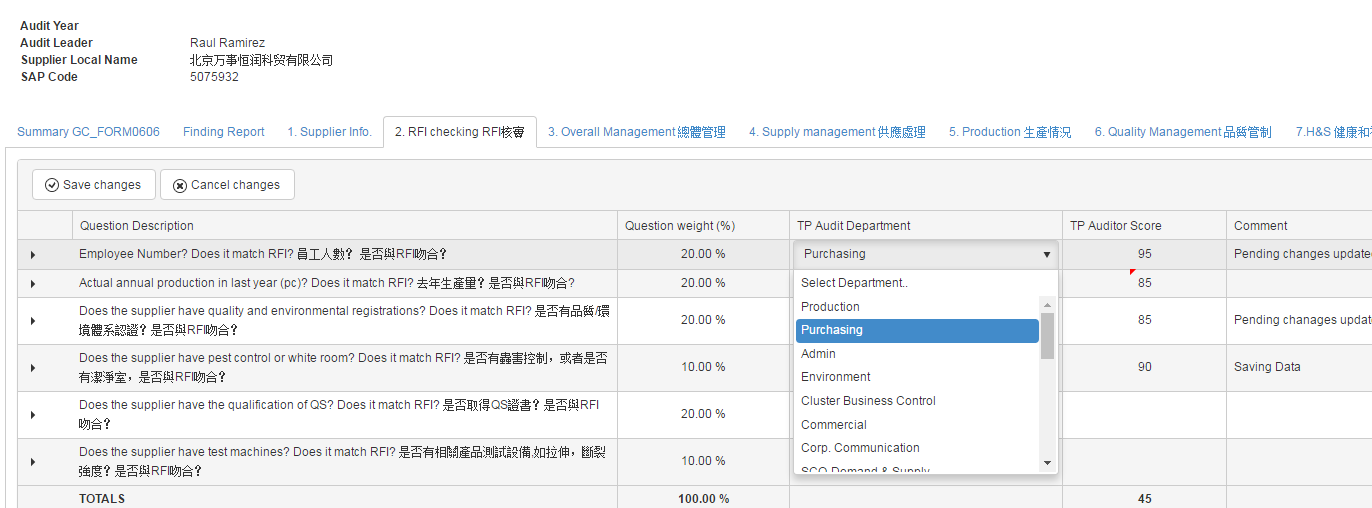This screenshot has width=1372, height=508.
Task: Expand the quality and environmental registrations row
Action: (33, 321)
